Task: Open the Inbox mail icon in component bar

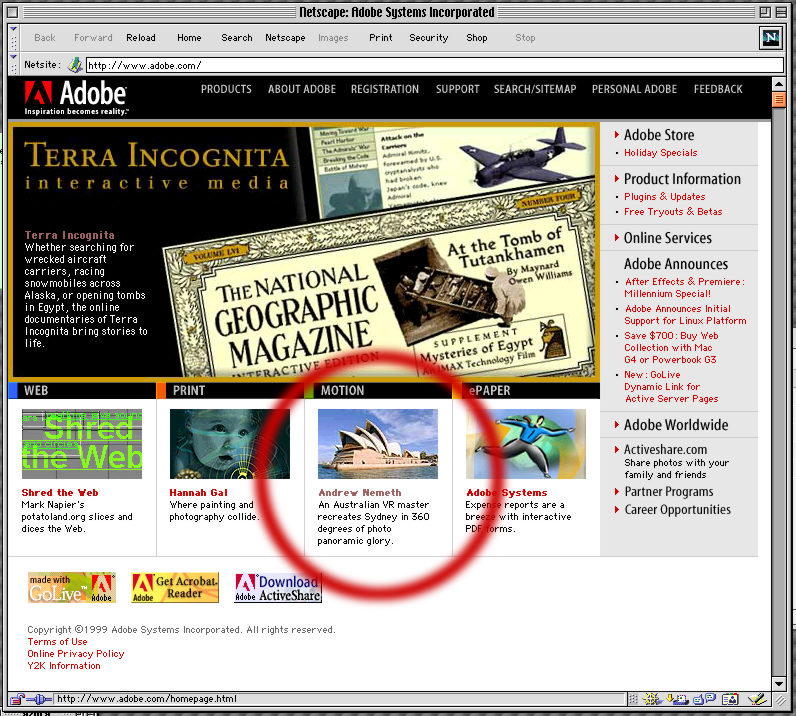Action: tap(677, 699)
